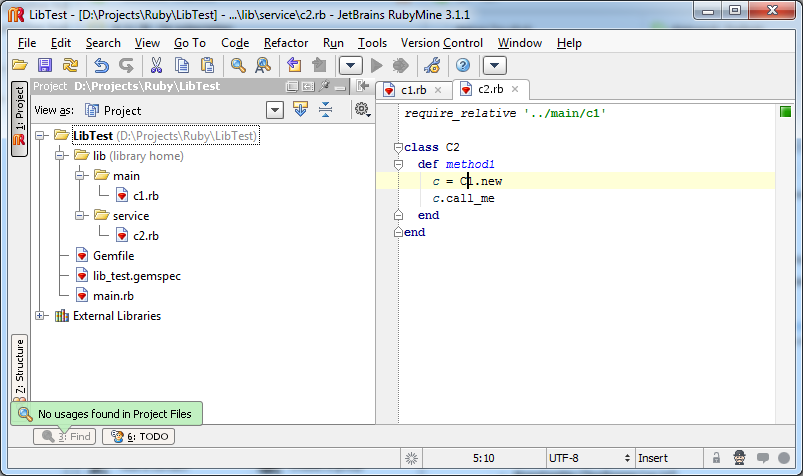
Task: Collapse the LibTest root node
Action: 39,136
